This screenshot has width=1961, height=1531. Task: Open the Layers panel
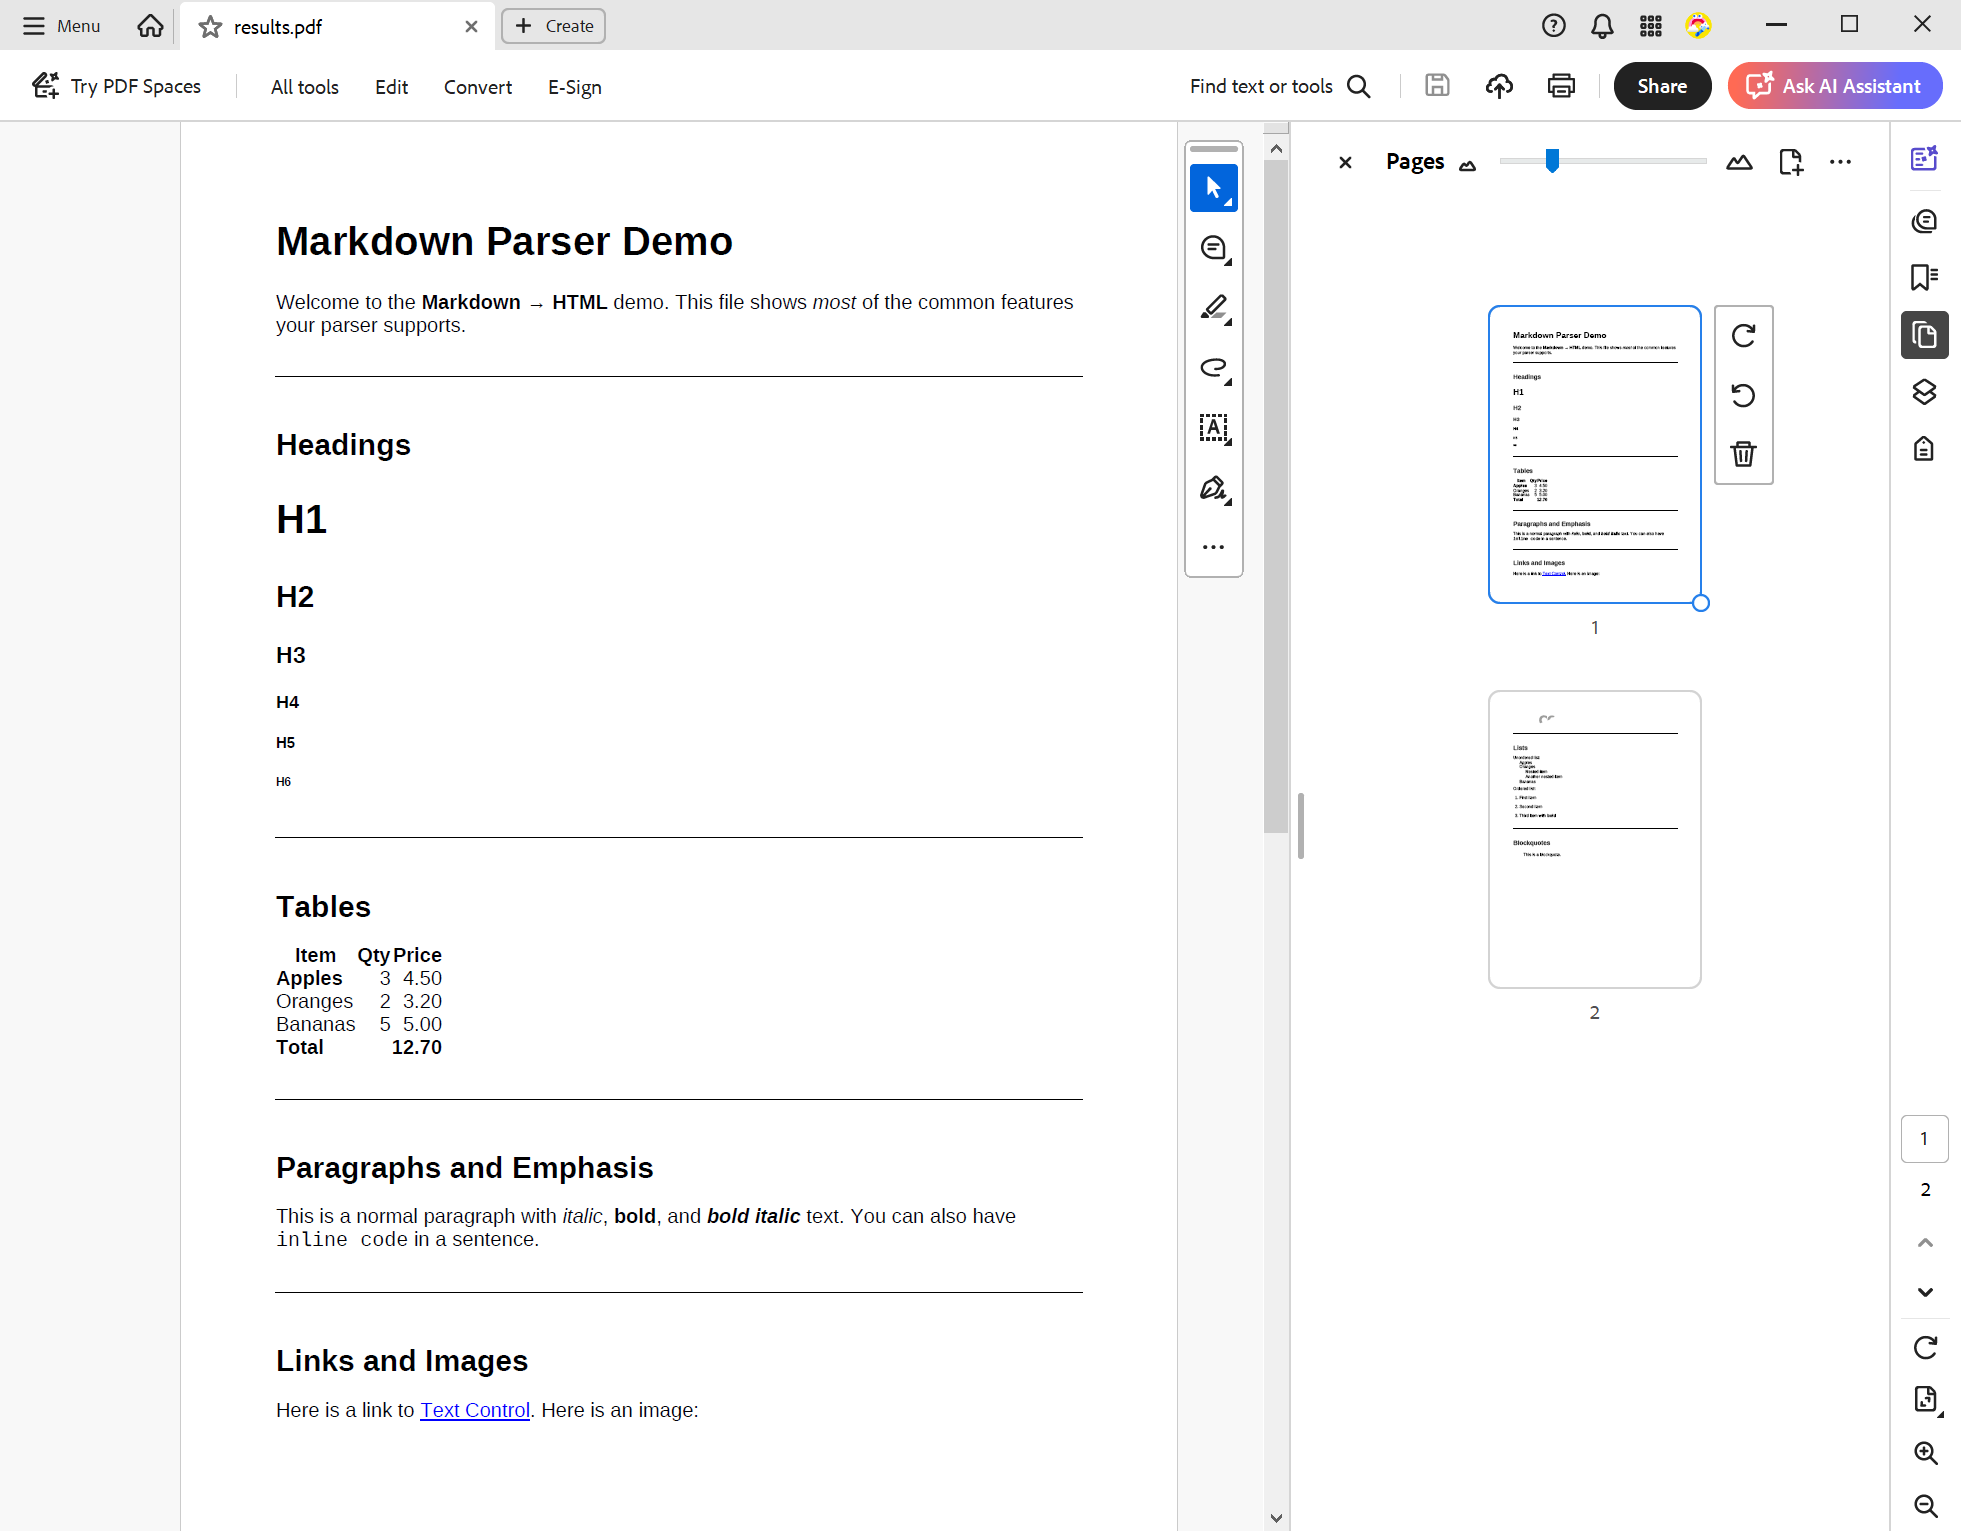[x=1924, y=392]
